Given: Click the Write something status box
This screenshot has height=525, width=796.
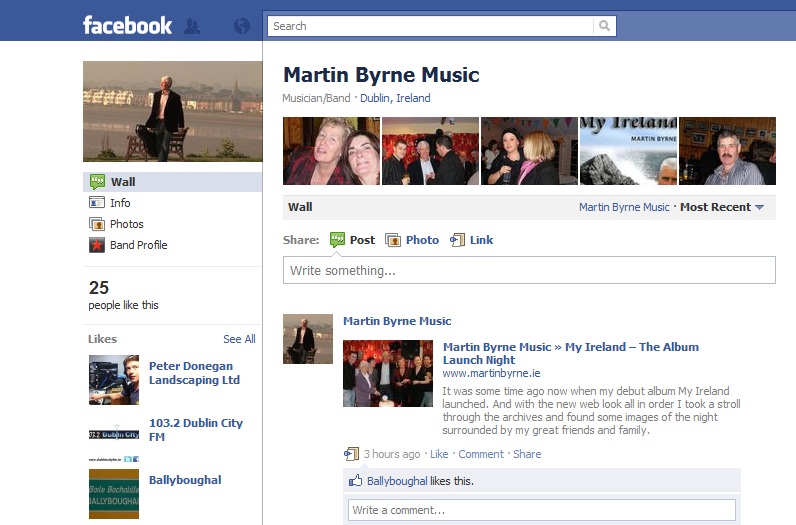Looking at the screenshot, I should coord(529,270).
